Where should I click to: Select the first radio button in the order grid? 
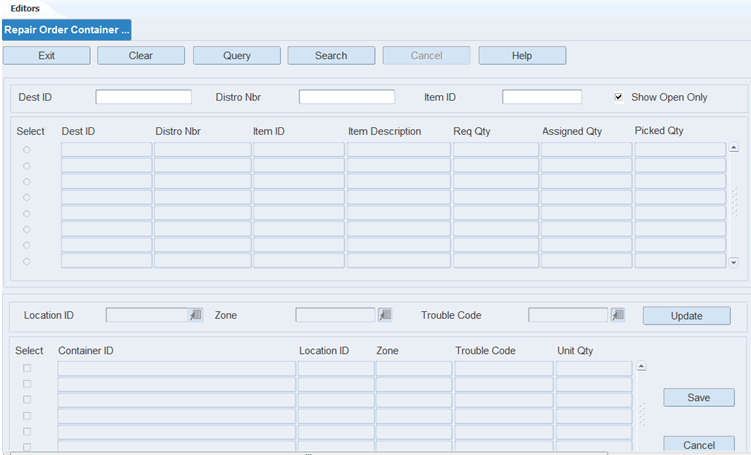26,150
